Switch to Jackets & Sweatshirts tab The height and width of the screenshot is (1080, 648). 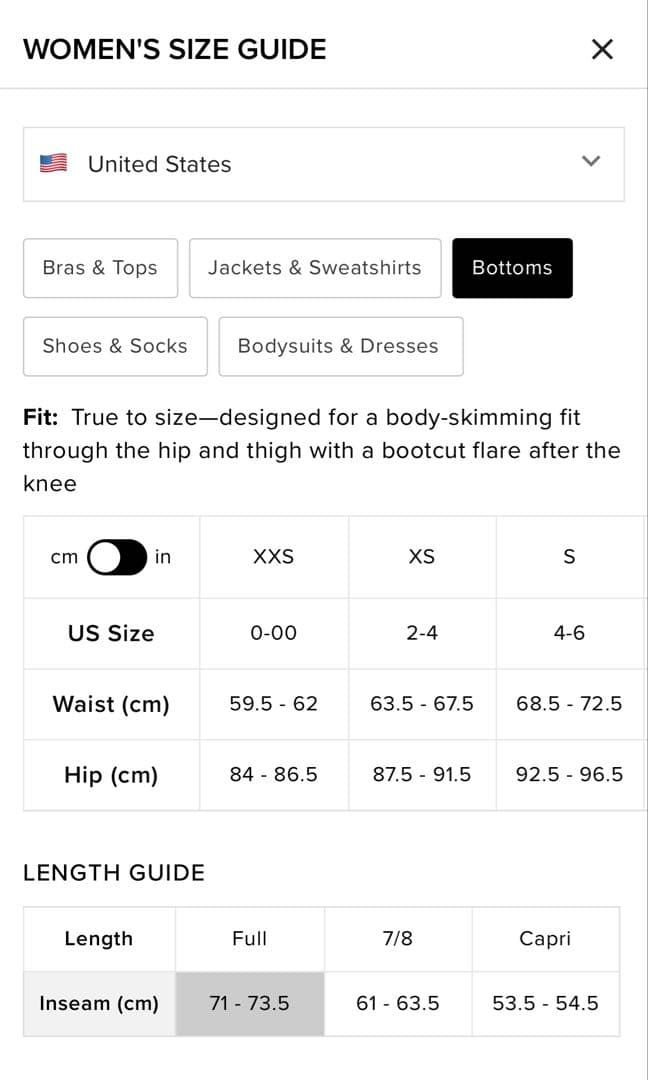click(x=314, y=268)
